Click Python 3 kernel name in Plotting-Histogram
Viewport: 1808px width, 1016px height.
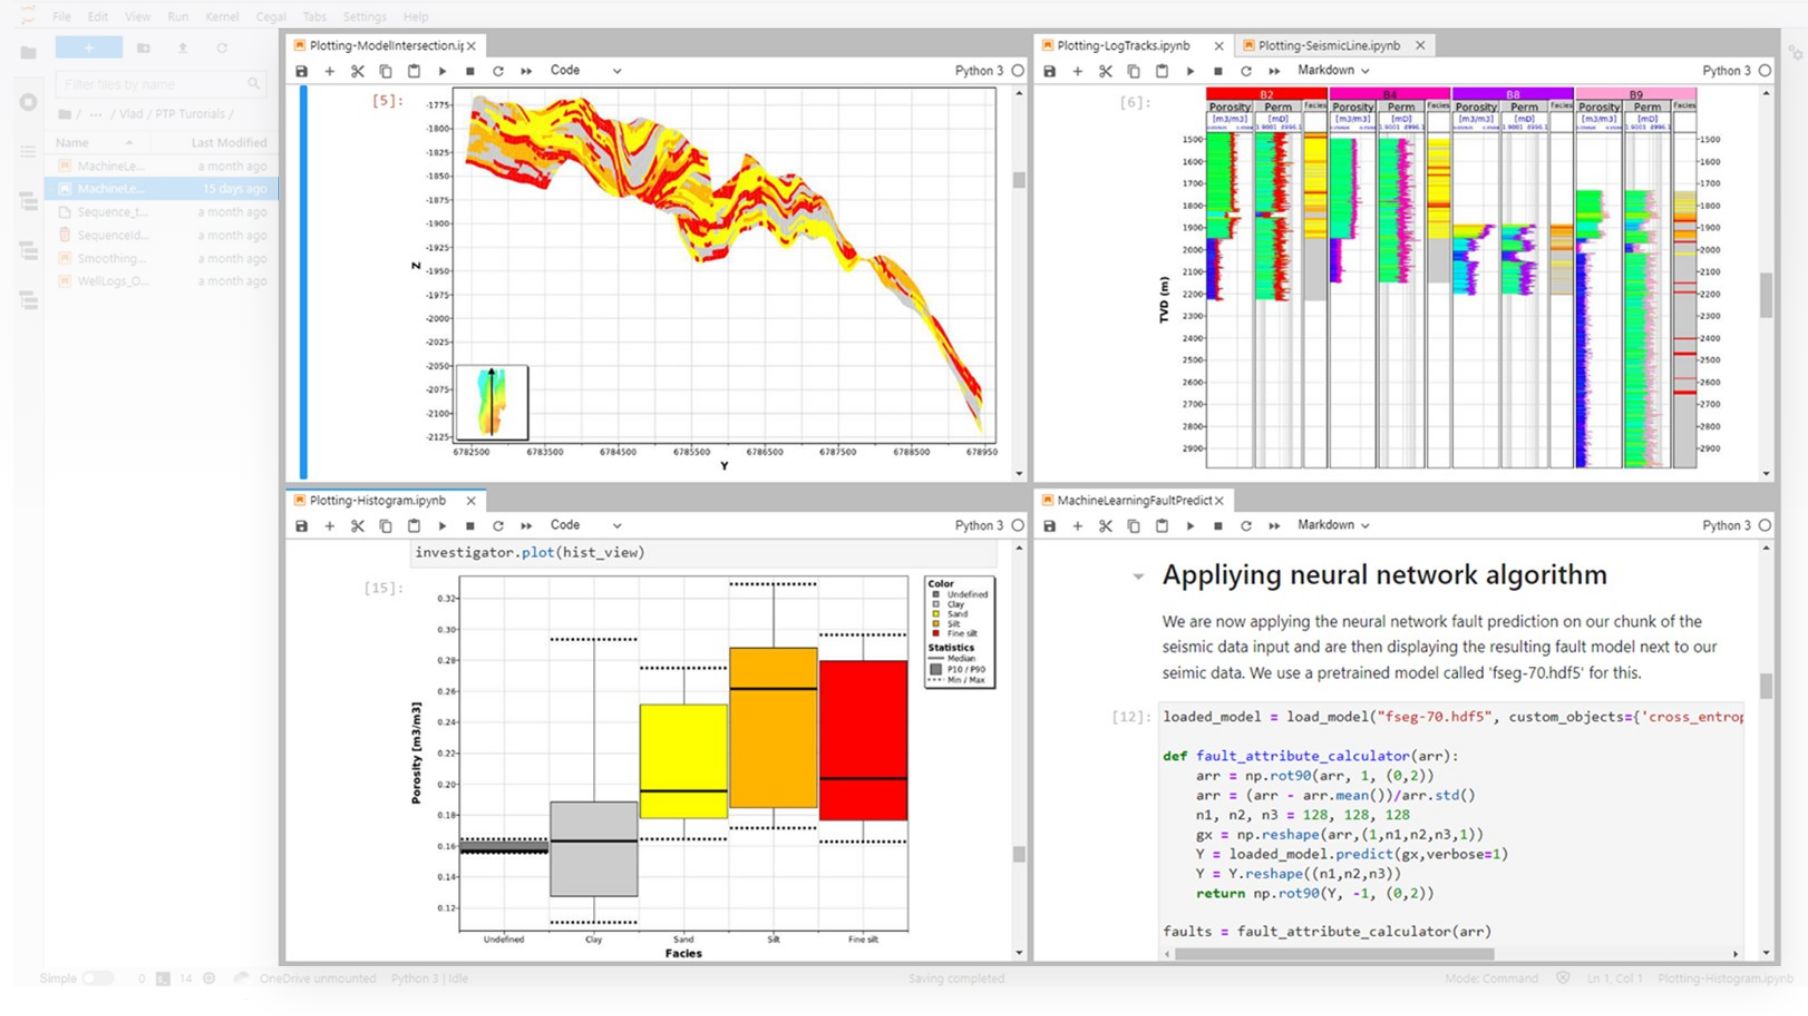click(979, 526)
